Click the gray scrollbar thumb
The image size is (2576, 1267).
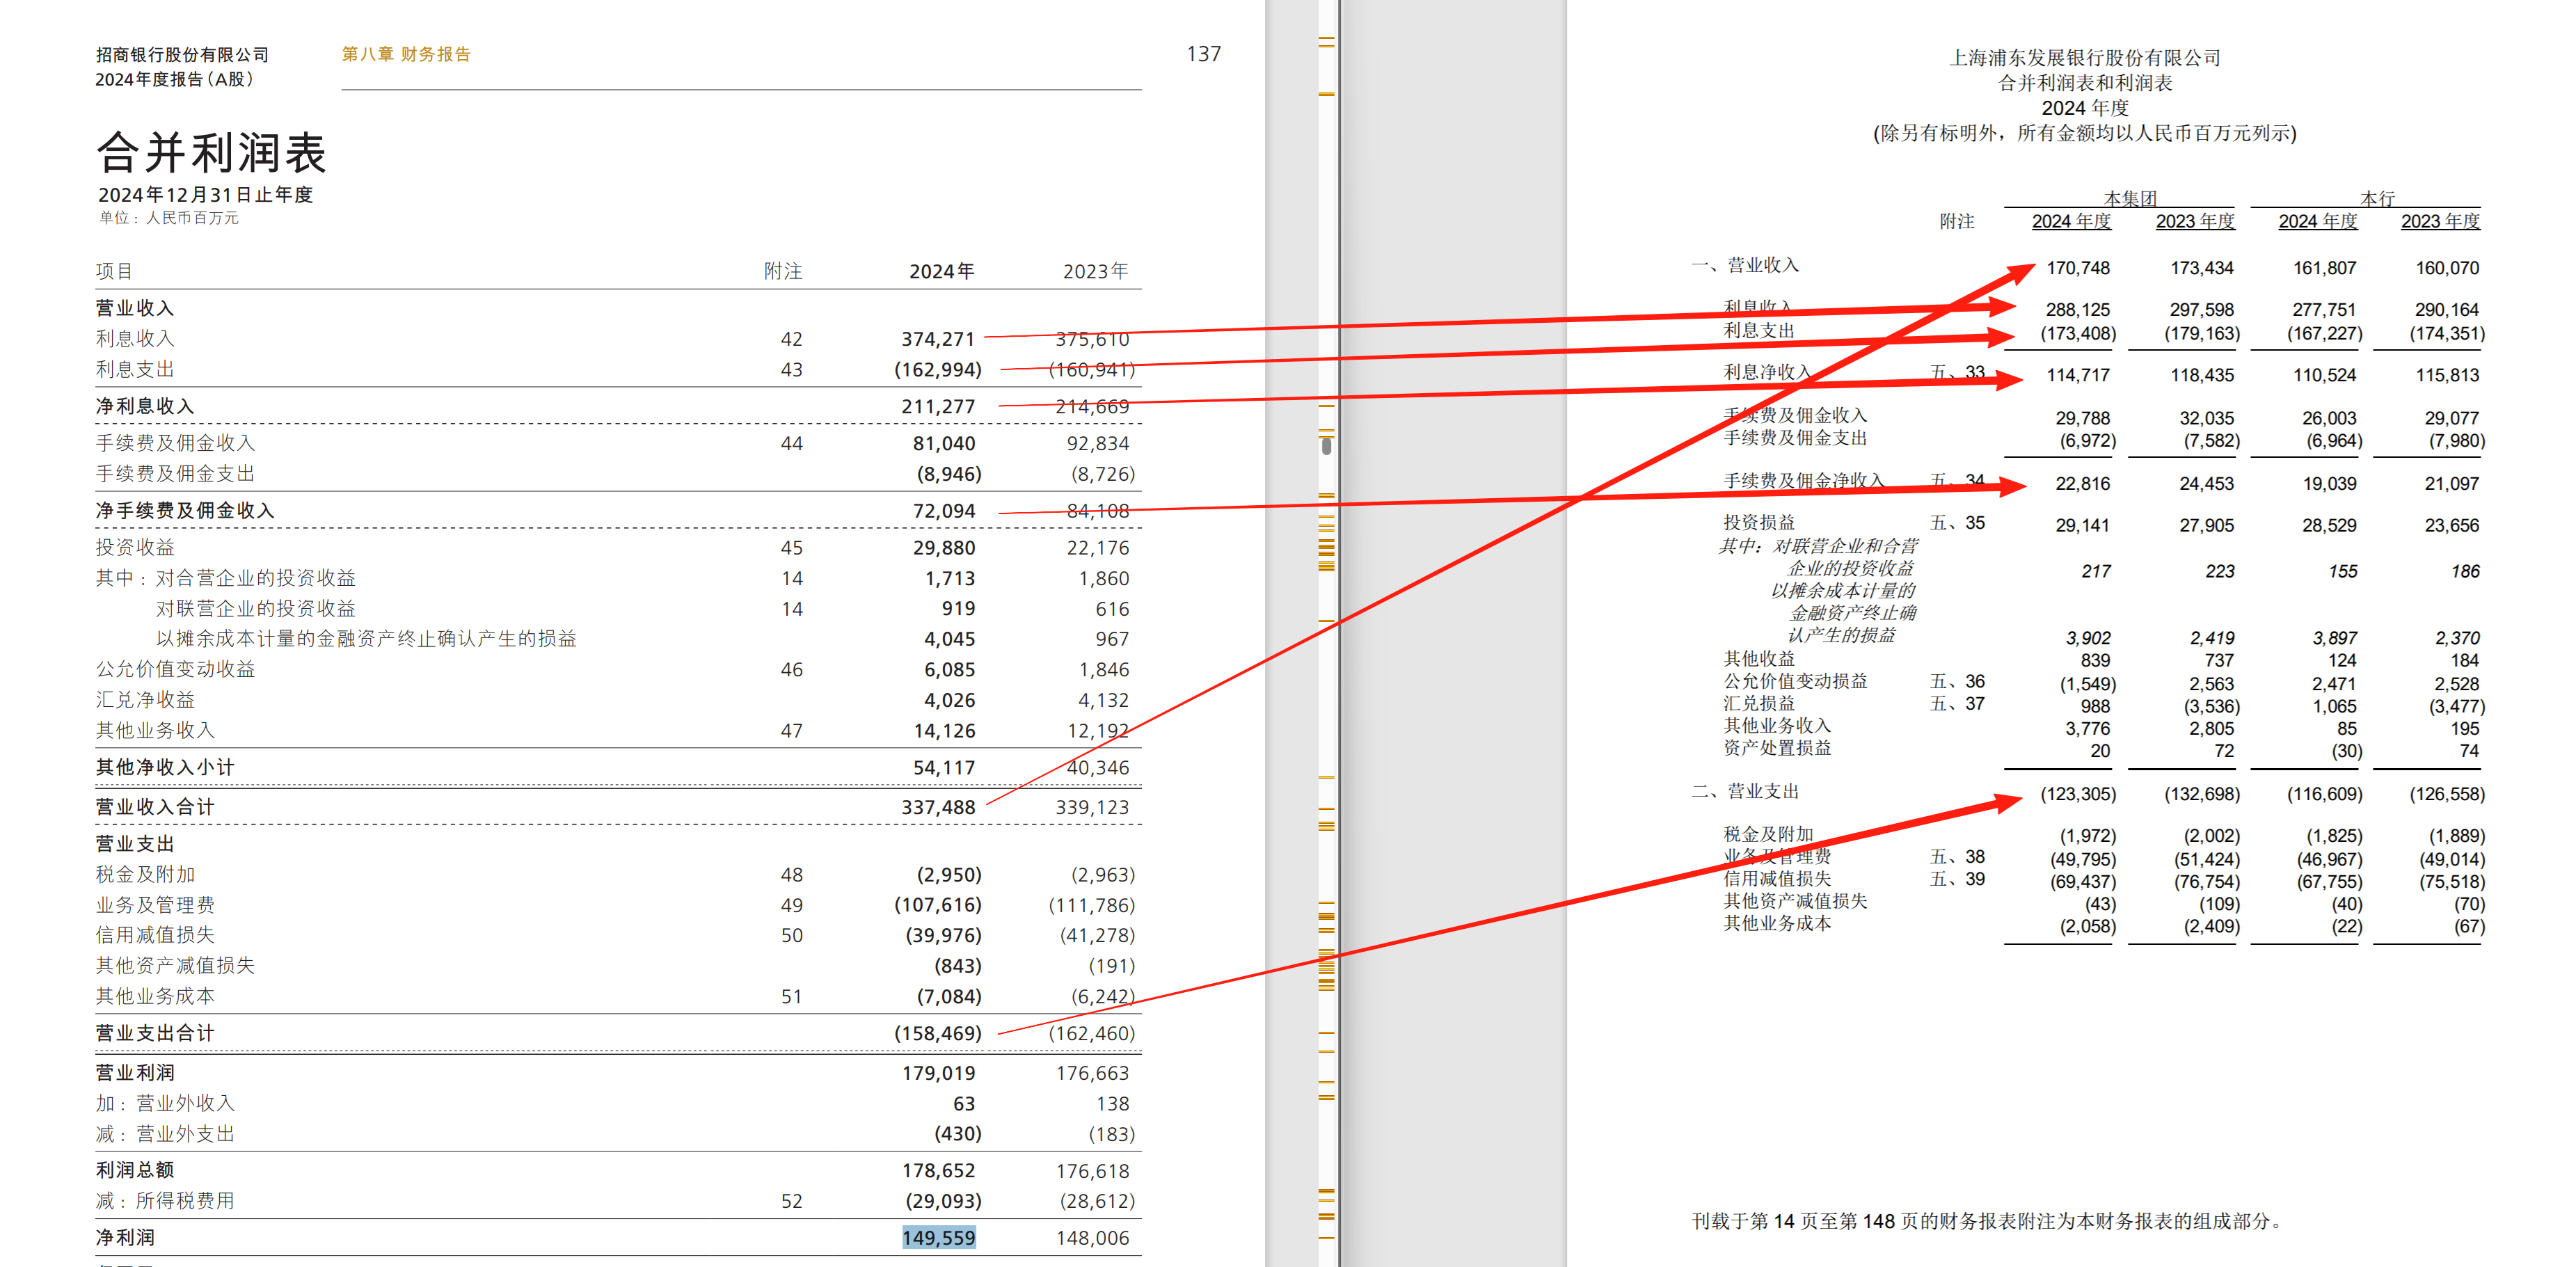pyautogui.click(x=1326, y=445)
